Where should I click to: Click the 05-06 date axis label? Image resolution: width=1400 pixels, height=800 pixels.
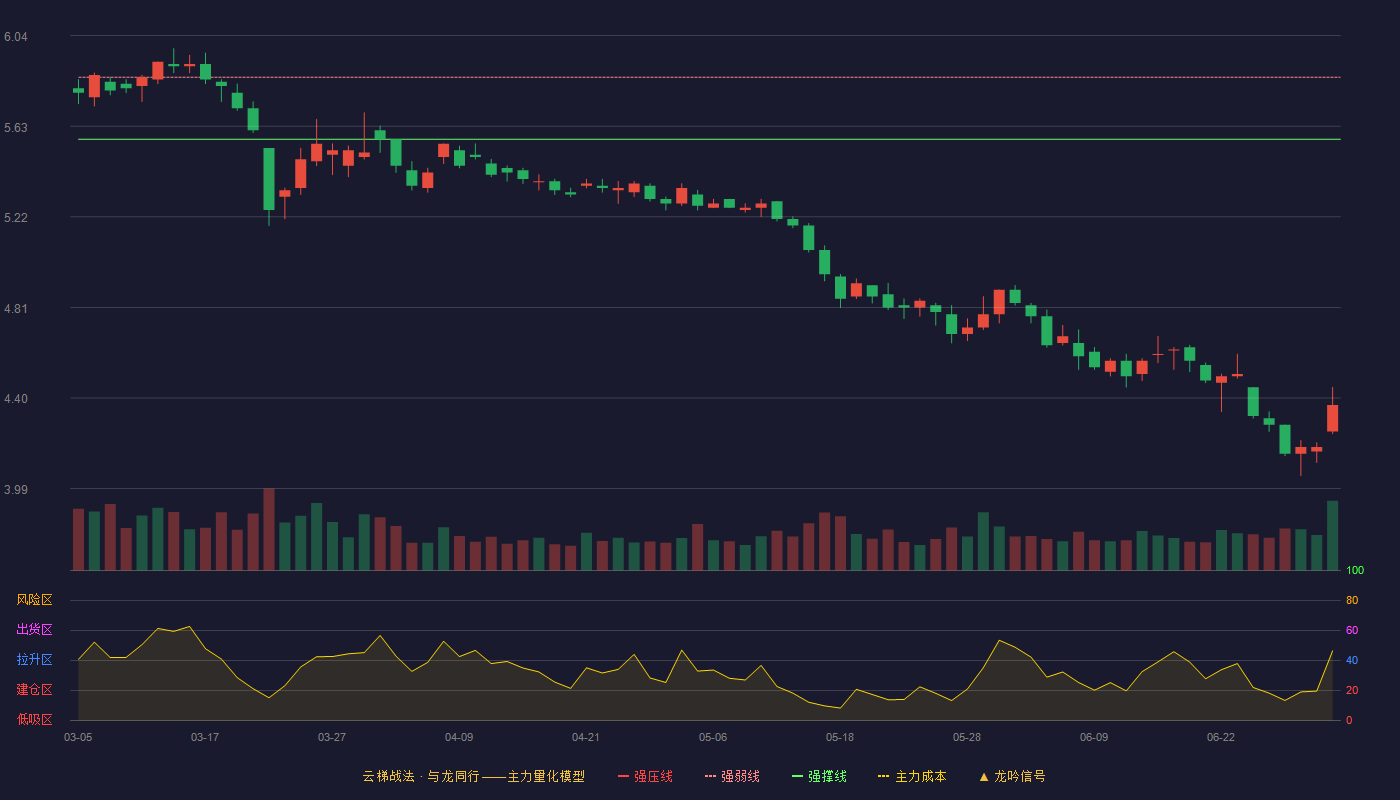pyautogui.click(x=713, y=737)
